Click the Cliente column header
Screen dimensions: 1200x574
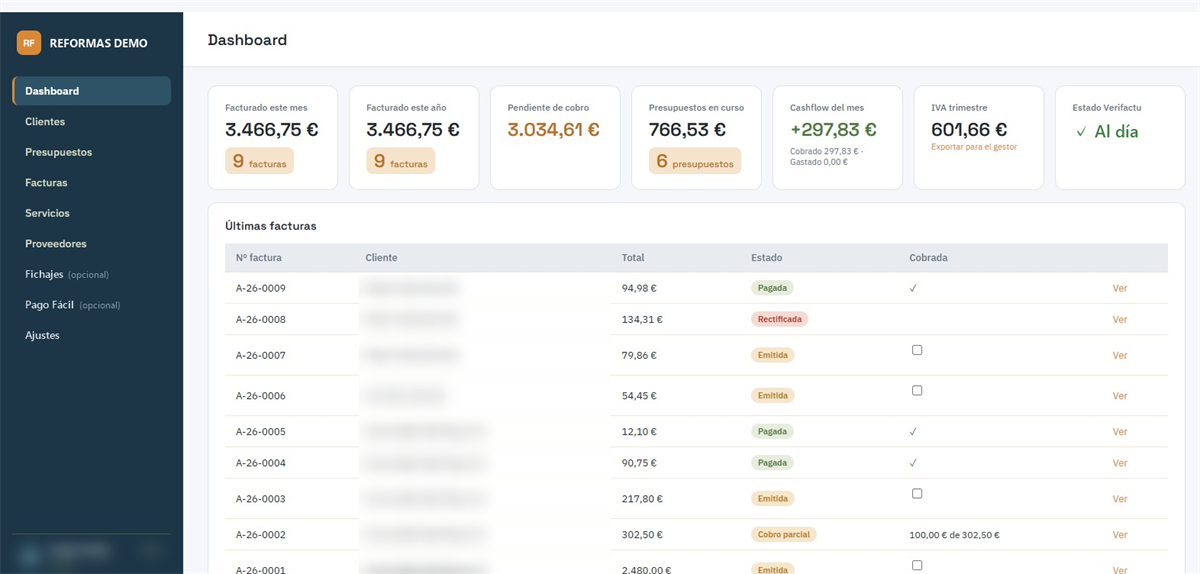(x=382, y=258)
